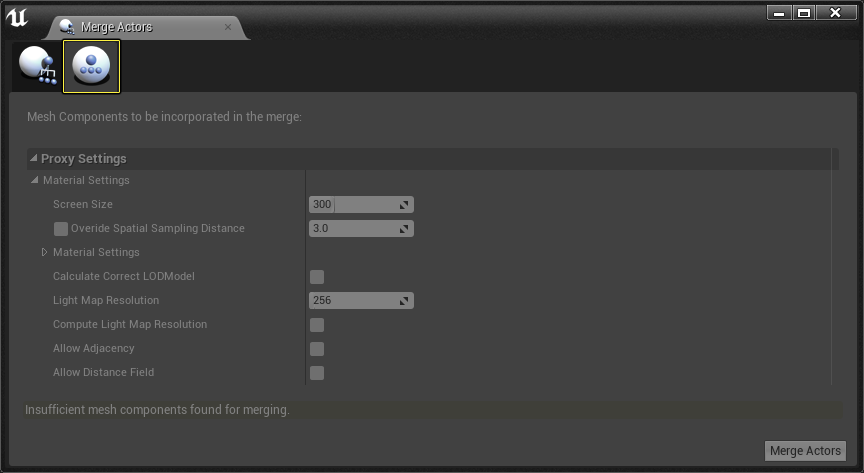
Task: Maximize the Merge Actors window
Action: click(804, 13)
